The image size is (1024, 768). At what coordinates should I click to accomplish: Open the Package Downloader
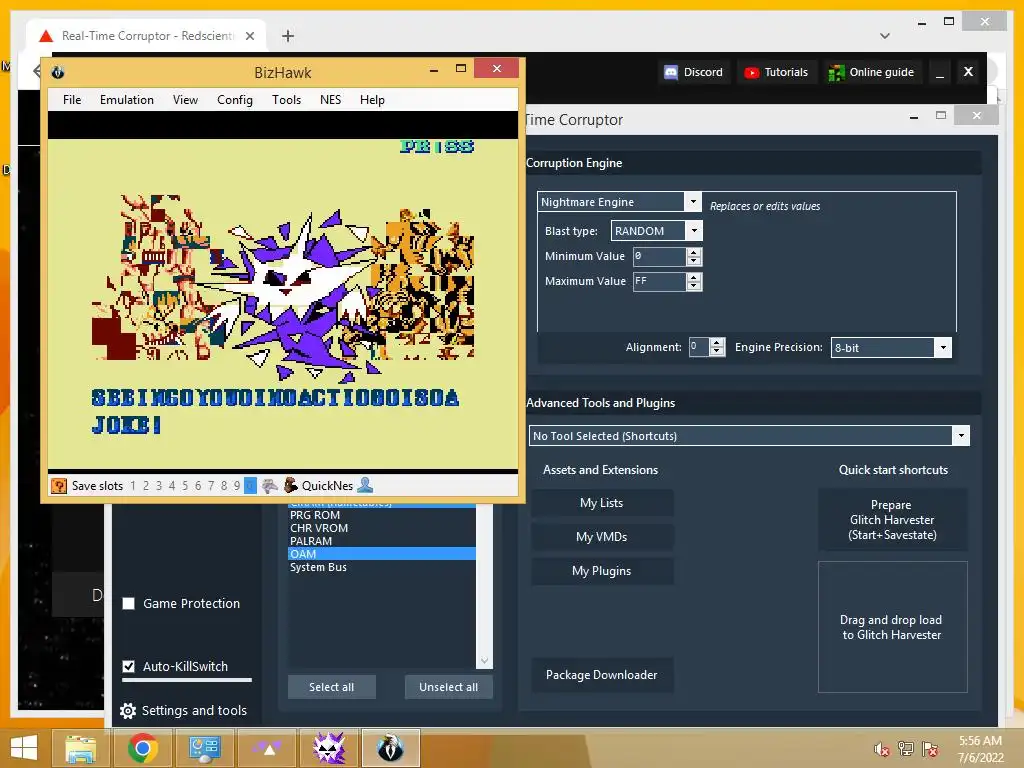601,675
